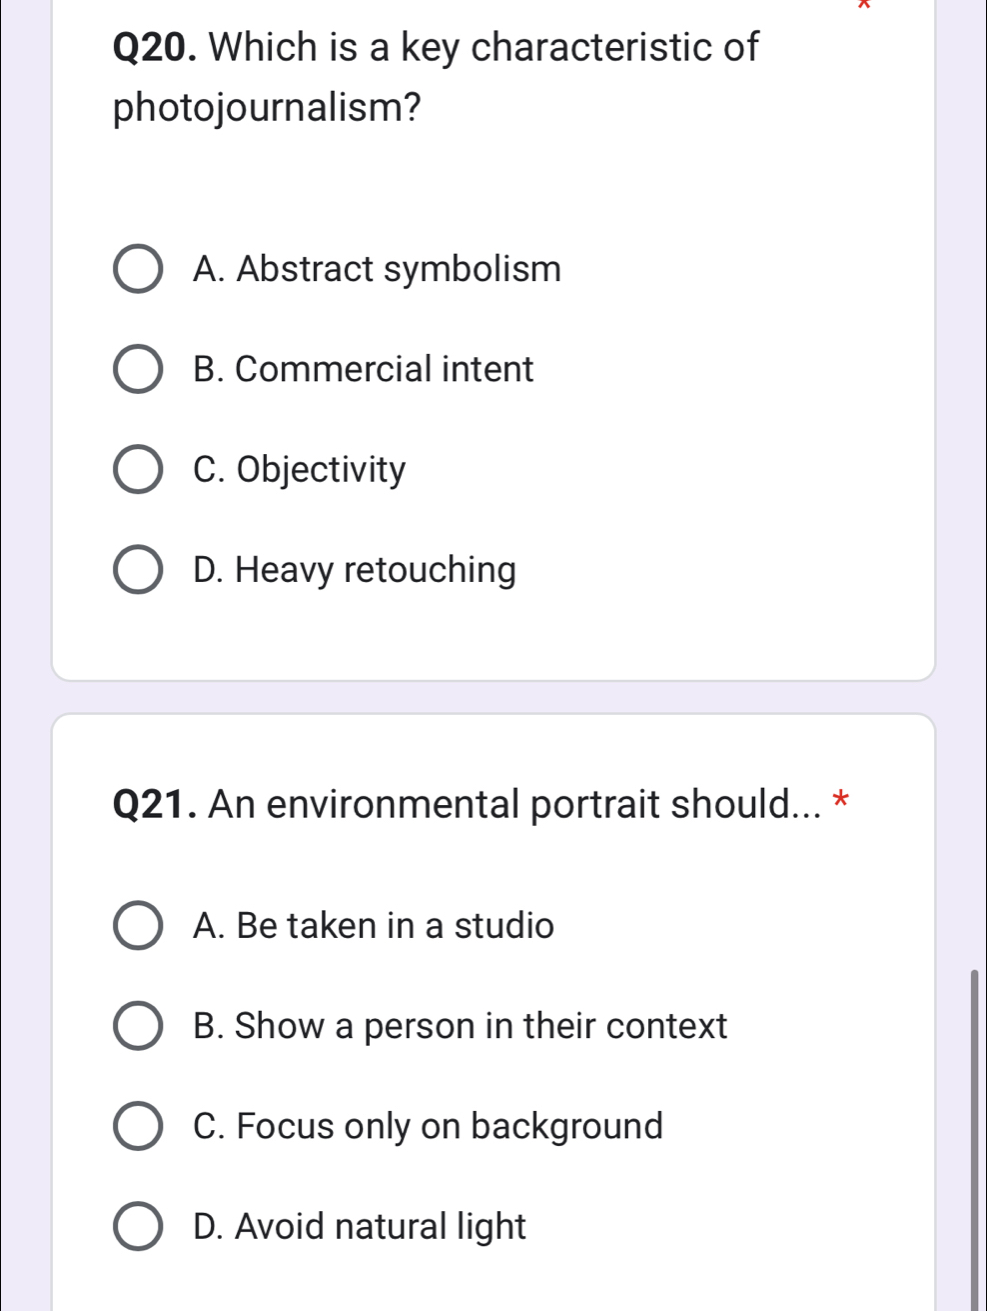Click the 'Show a person in their context' text
The image size is (987, 1311).
460,1026
